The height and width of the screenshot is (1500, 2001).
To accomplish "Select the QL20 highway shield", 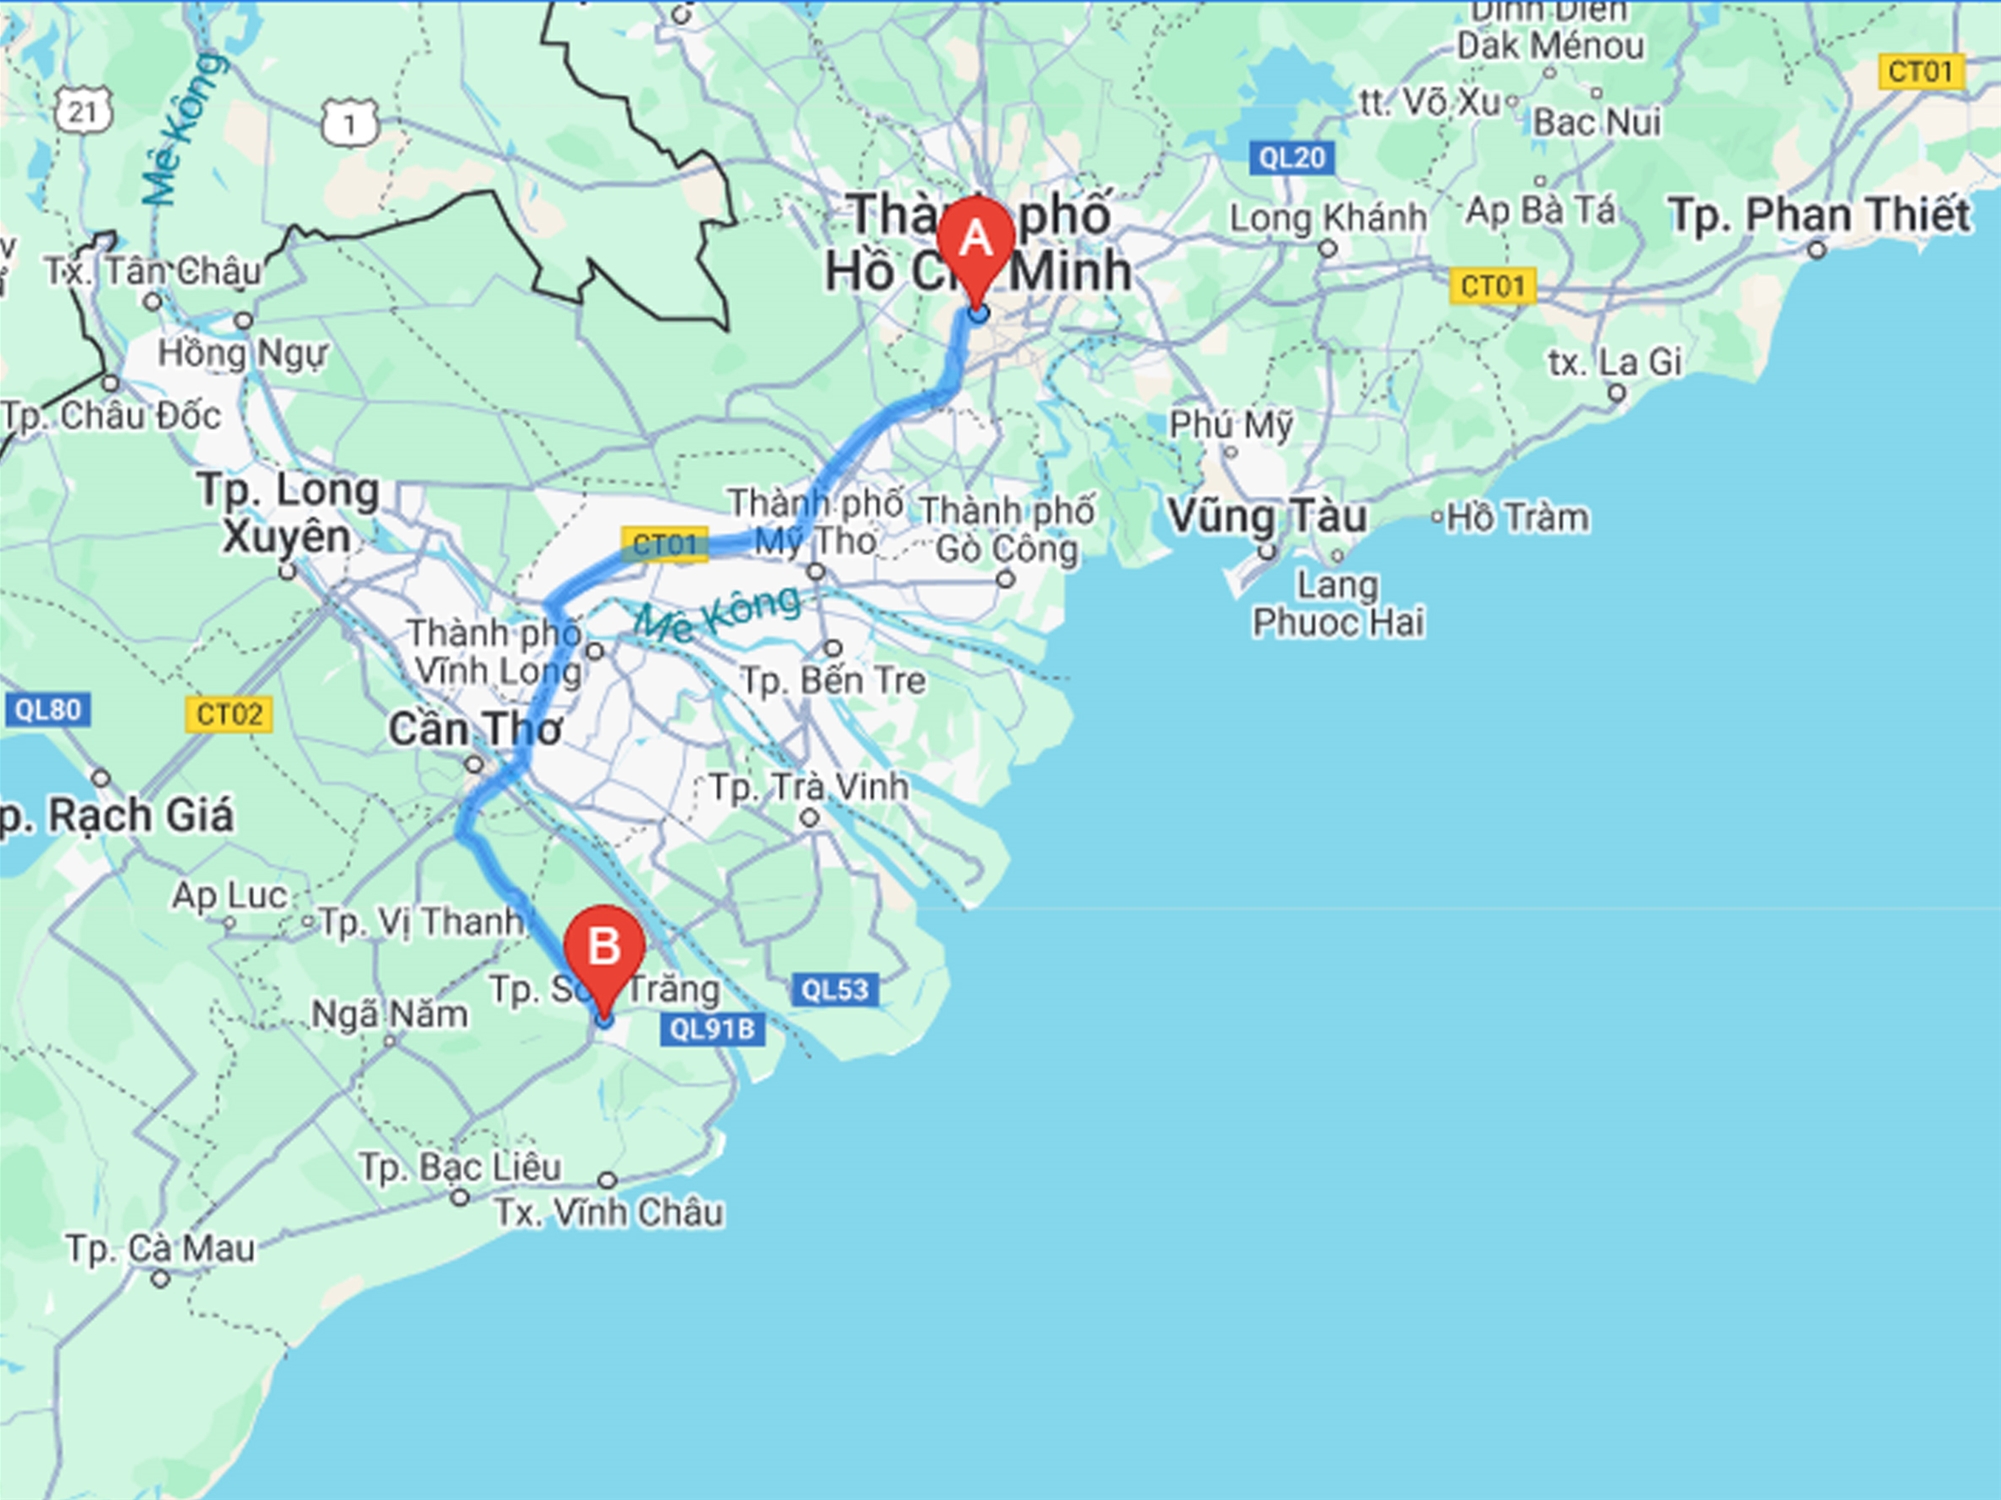I will [x=1292, y=158].
